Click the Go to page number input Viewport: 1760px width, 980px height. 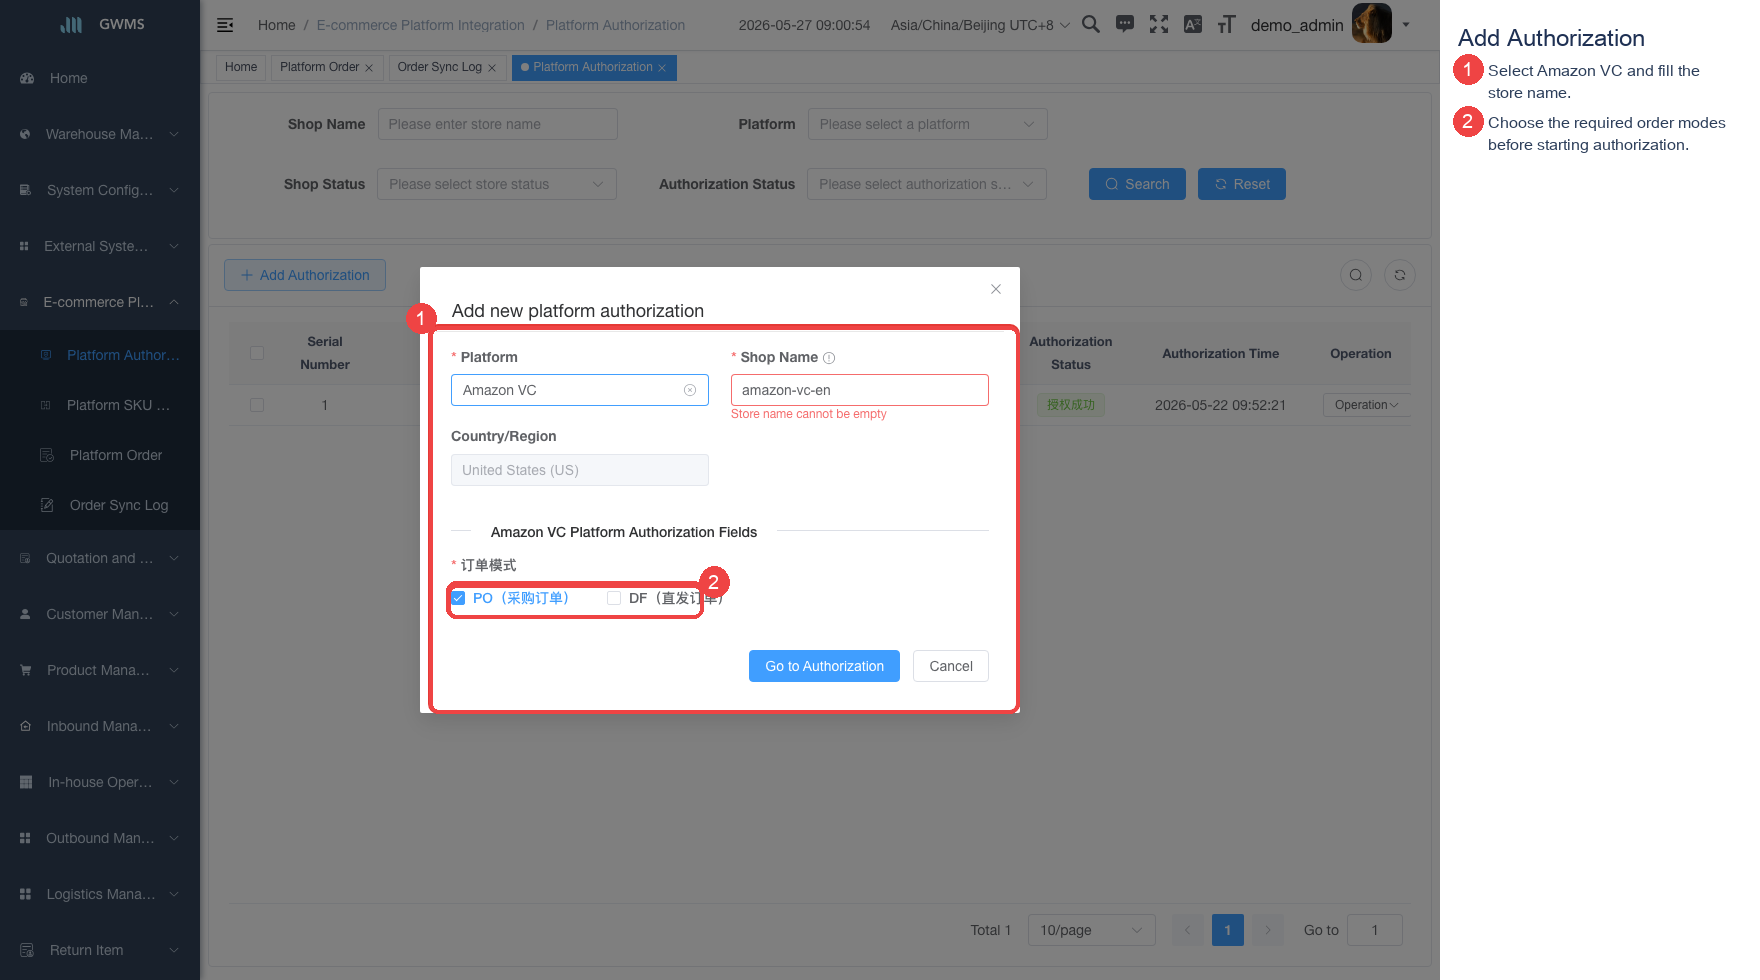[1375, 930]
